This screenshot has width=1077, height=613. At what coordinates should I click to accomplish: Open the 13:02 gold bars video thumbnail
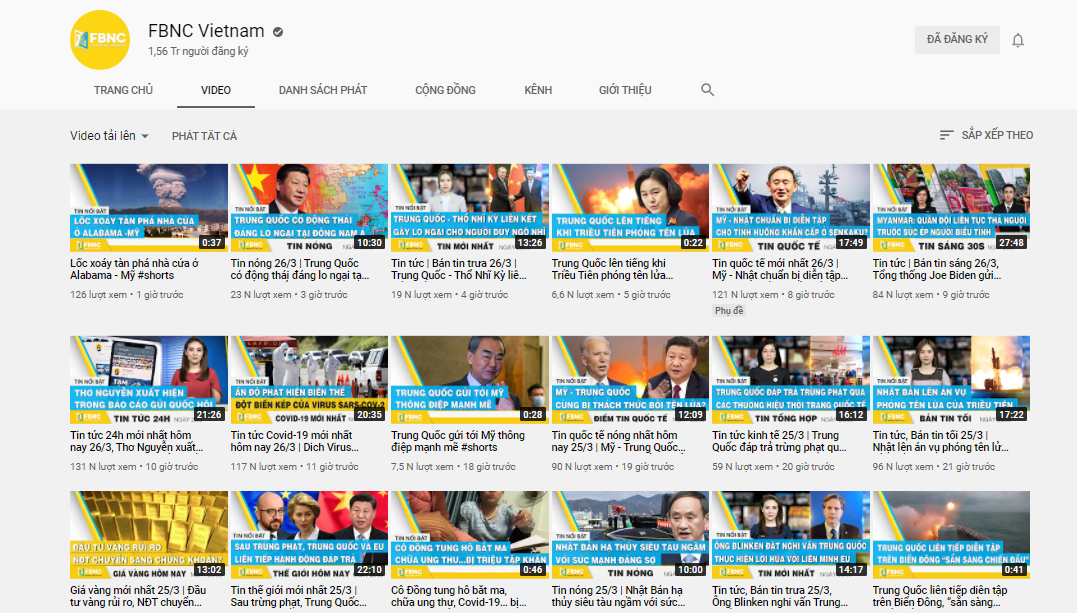149,535
